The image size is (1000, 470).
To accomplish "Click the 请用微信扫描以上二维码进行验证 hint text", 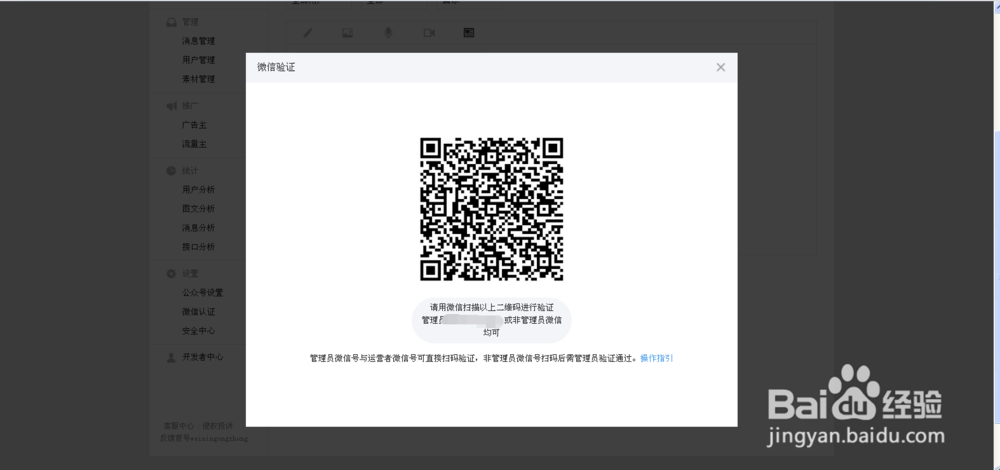I will tap(491, 307).
